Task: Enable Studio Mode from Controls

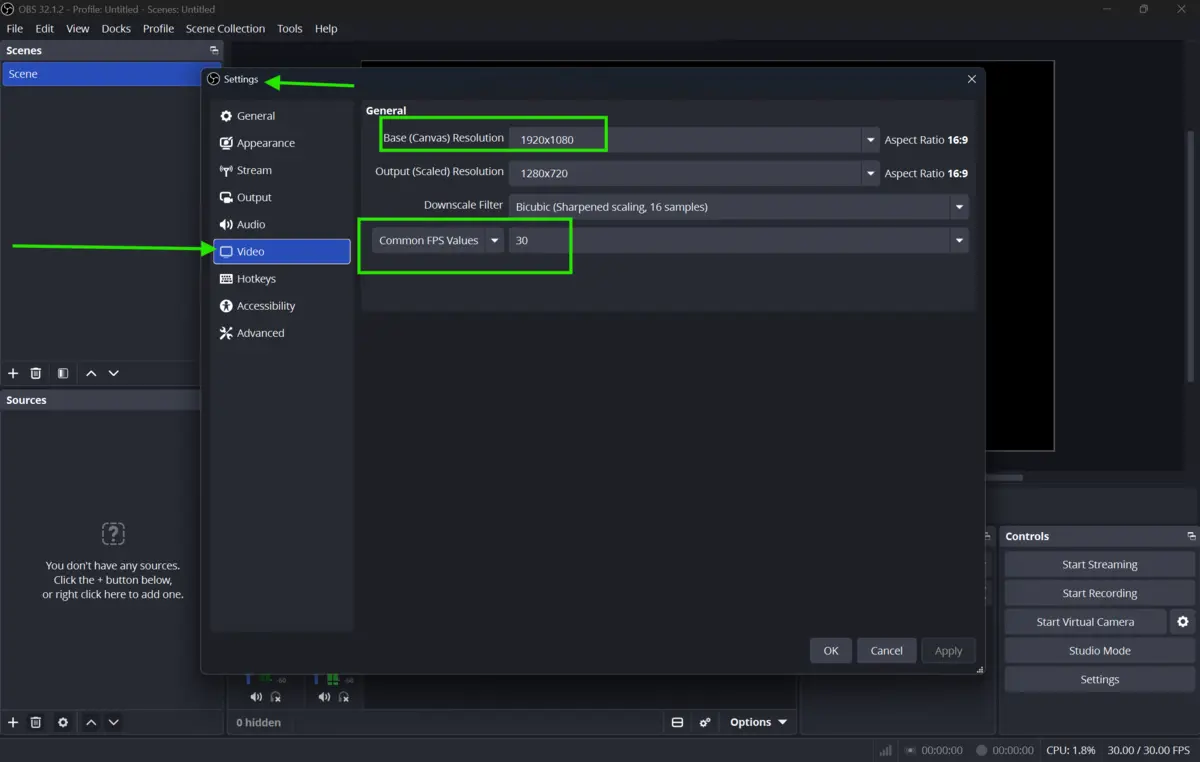Action: [1100, 650]
